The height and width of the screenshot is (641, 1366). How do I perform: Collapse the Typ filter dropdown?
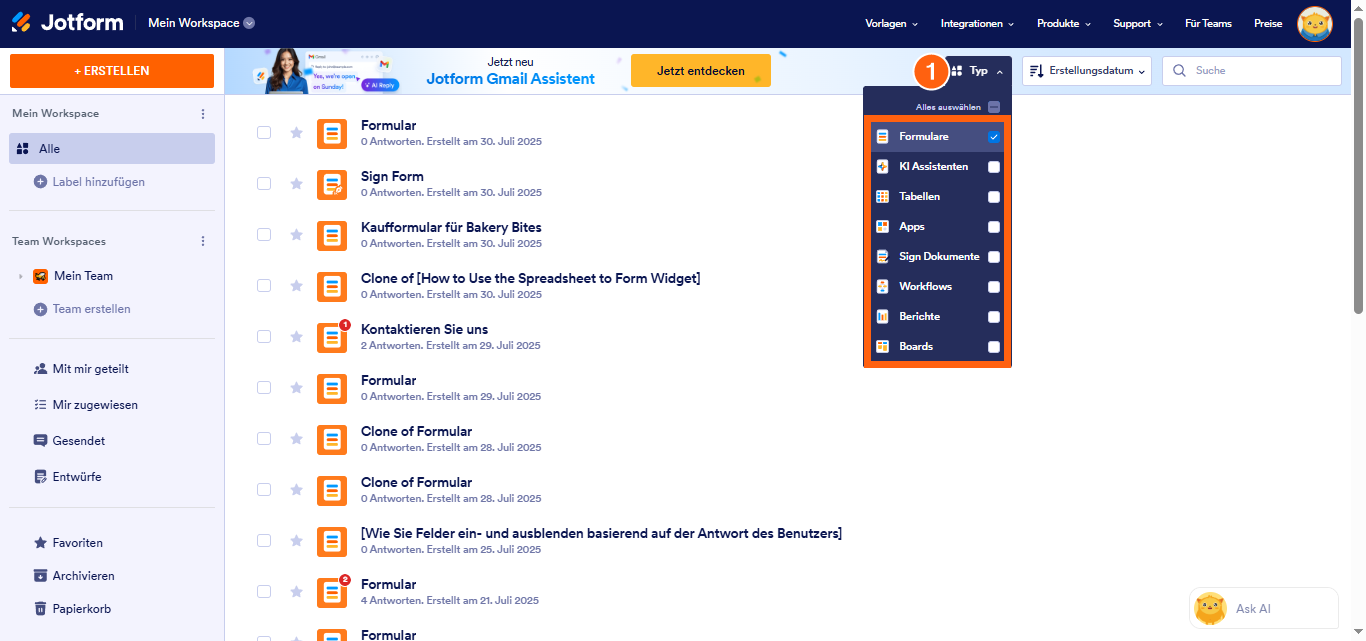pos(977,71)
